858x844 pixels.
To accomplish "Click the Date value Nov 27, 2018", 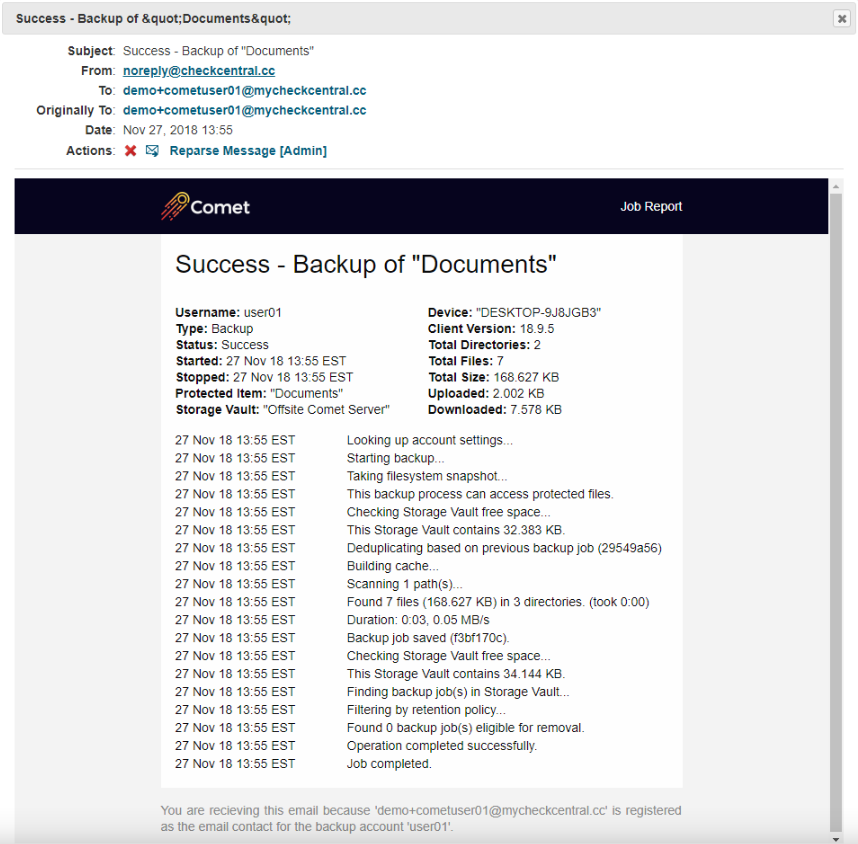I will point(177,131).
